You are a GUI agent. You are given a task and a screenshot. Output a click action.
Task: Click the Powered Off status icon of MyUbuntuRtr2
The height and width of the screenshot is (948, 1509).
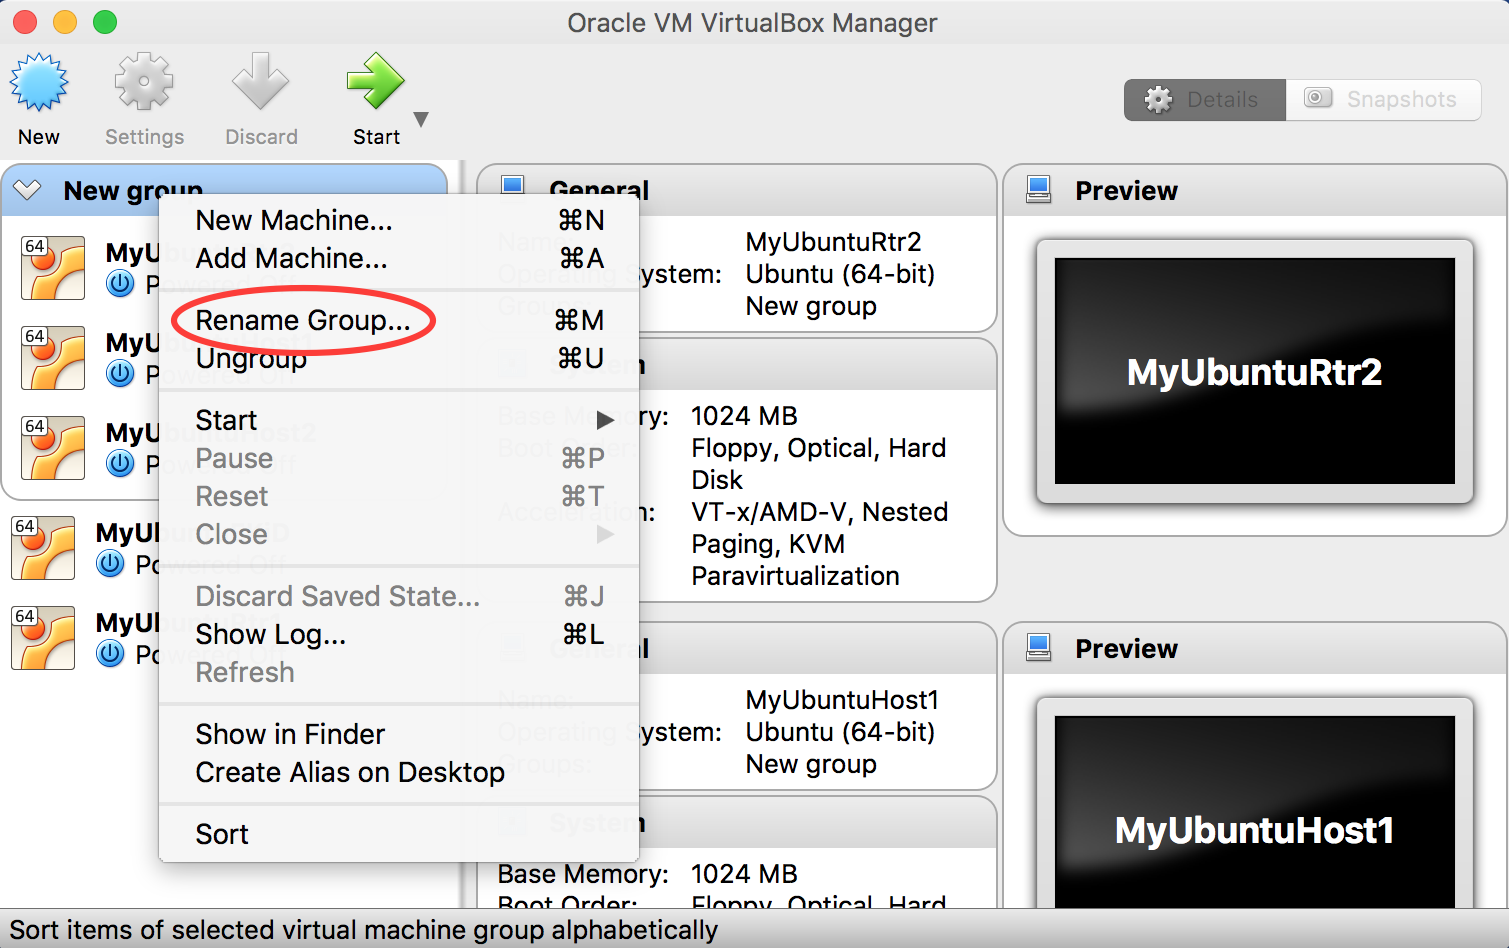point(120,284)
